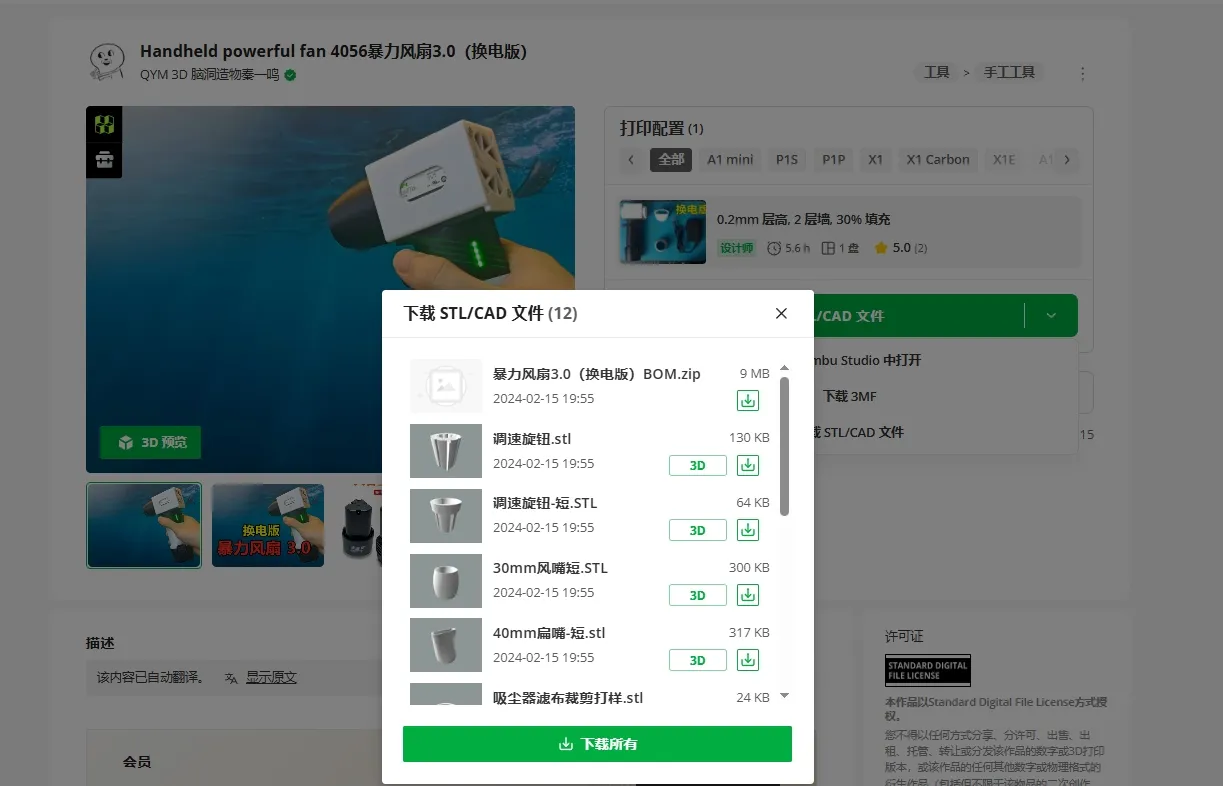
Task: Click the 5.6 h print time label
Action: click(x=788, y=248)
